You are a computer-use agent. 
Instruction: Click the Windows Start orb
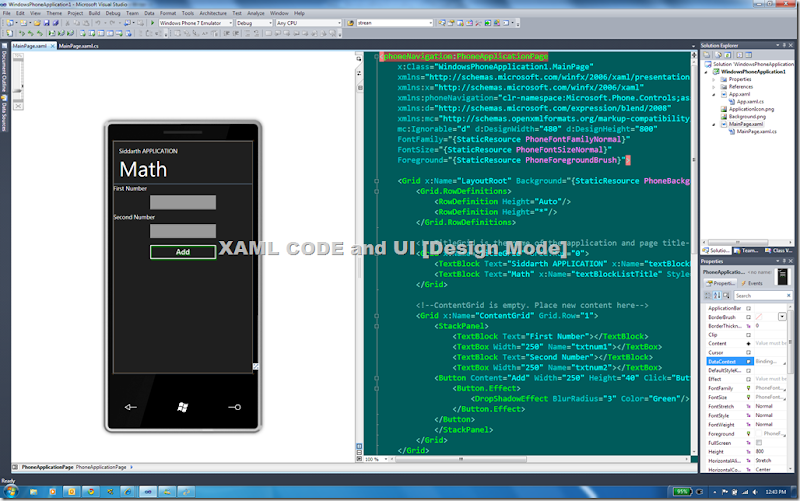12,491
